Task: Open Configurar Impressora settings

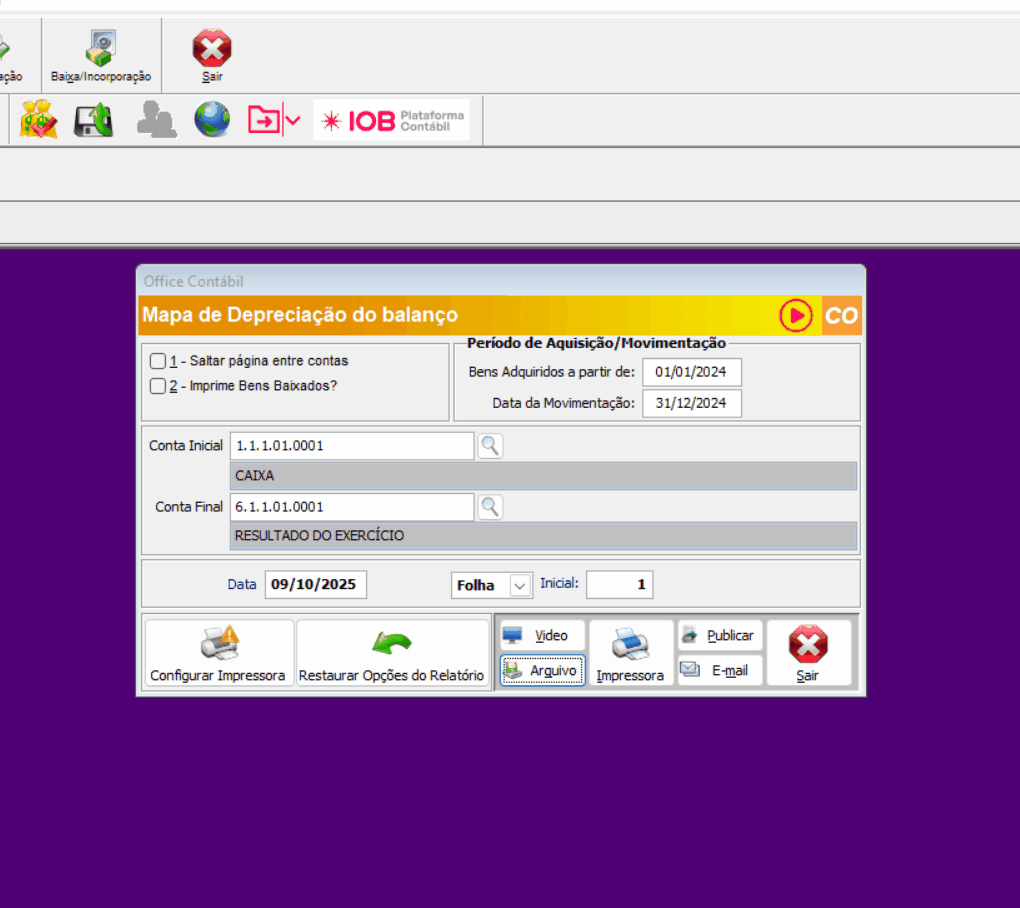Action: click(x=218, y=653)
